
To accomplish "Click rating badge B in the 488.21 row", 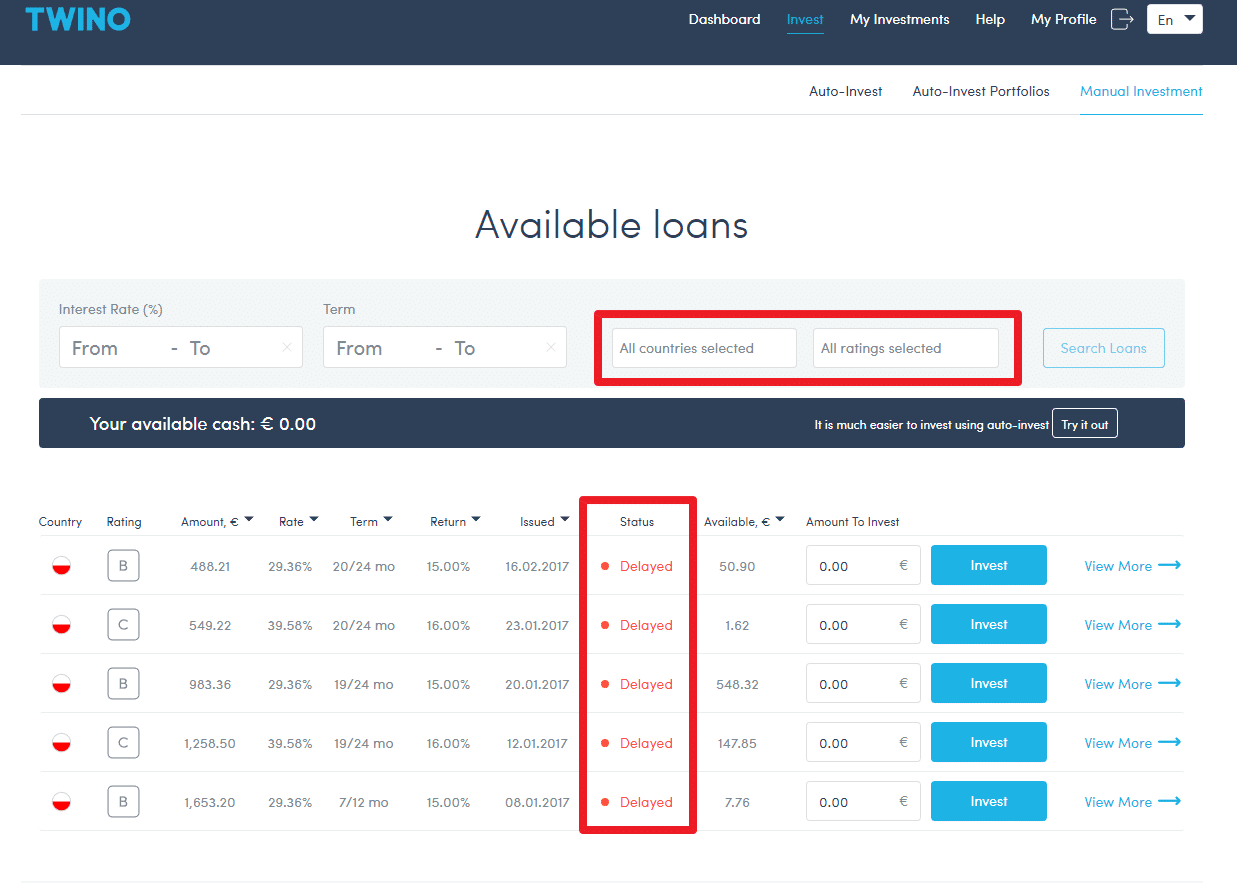I will pyautogui.click(x=123, y=566).
